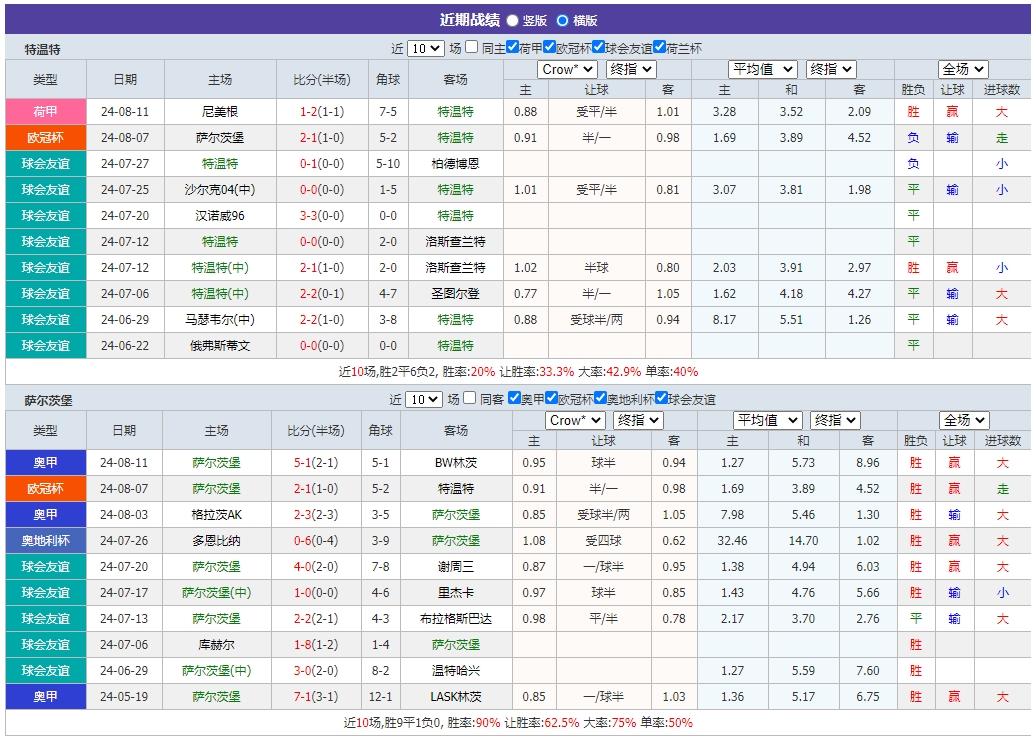Image resolution: width=1031 pixels, height=736 pixels.
Task: Enable the 同客 filter for 萨尔茨堡
Action: [469, 397]
